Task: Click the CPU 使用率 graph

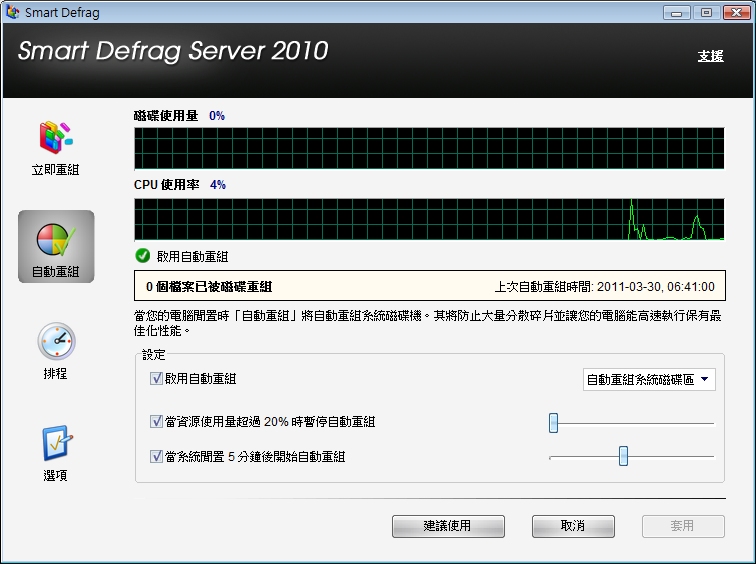Action: click(429, 220)
